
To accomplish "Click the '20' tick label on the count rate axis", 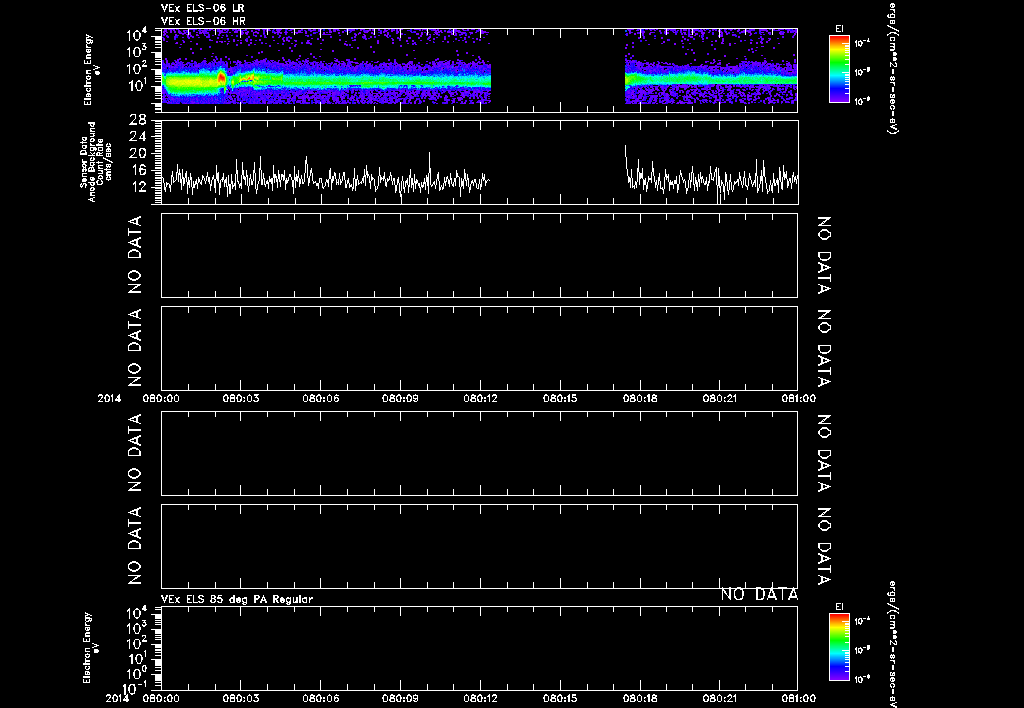I will [x=138, y=153].
